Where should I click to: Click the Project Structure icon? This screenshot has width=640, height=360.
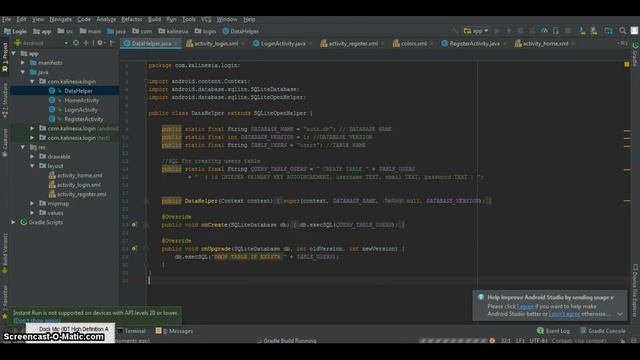click(x=608, y=31)
